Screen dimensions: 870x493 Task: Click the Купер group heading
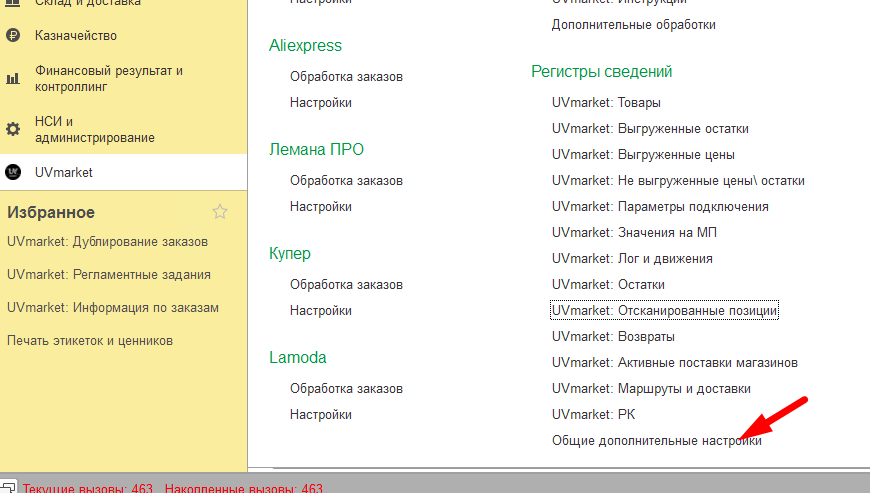pos(290,253)
